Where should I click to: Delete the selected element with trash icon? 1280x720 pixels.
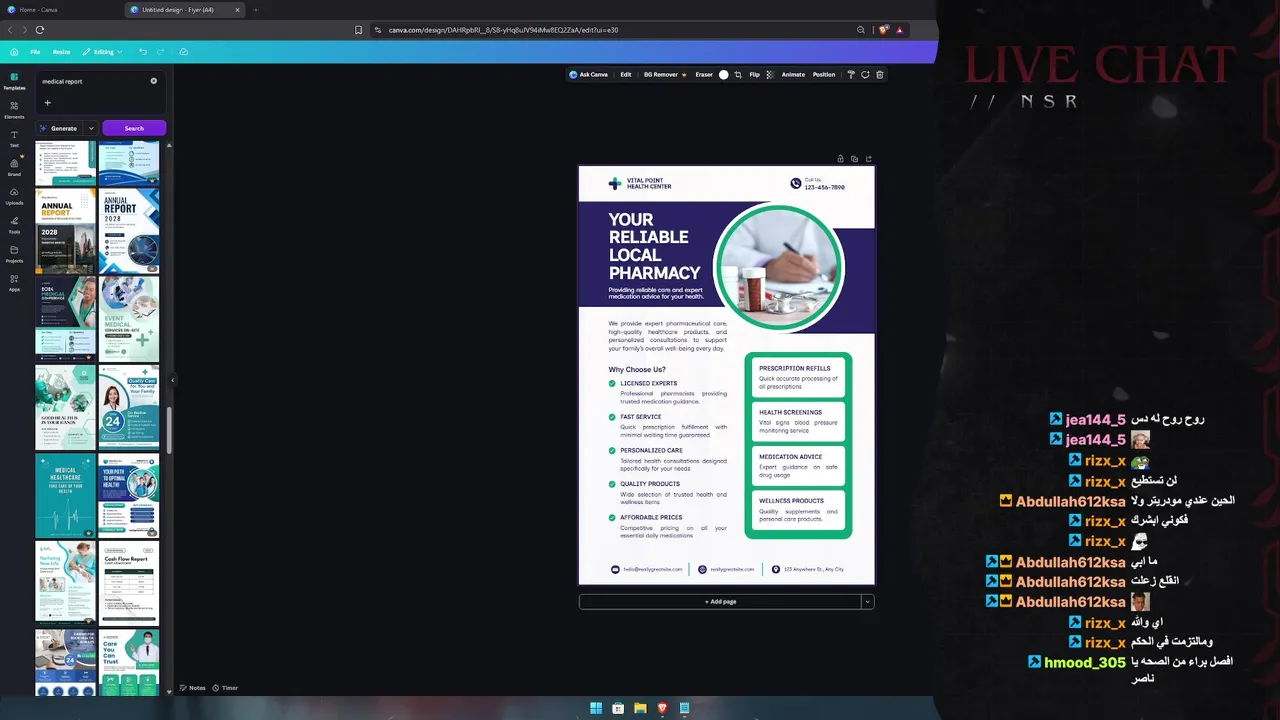tap(879, 75)
